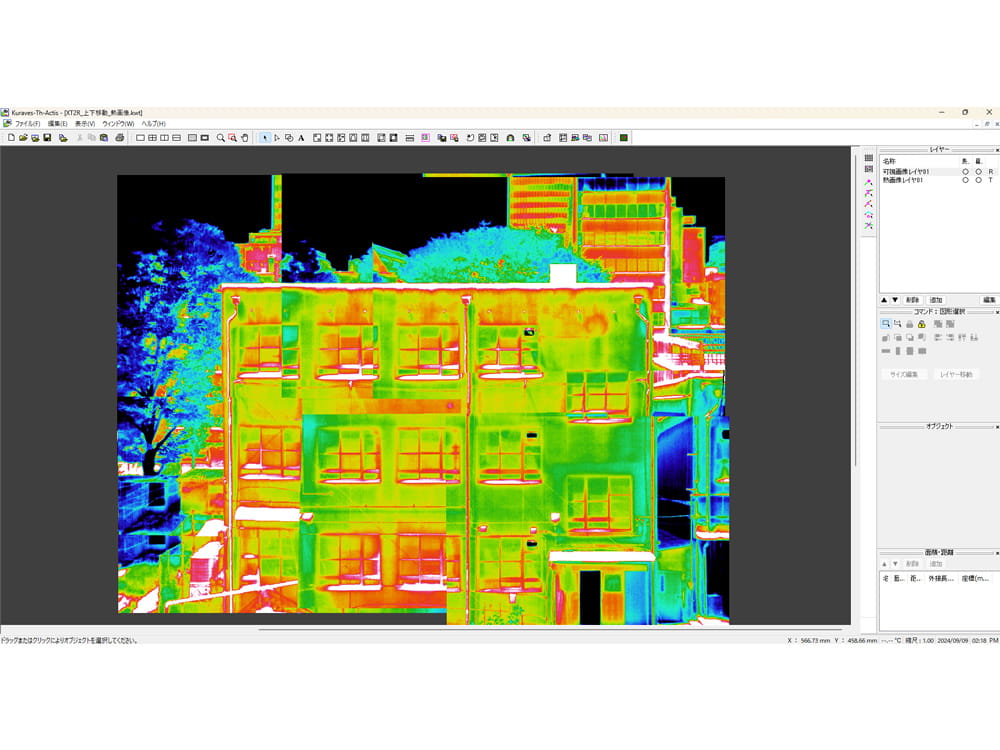
Task: Toggle second-column circle for 熱画像レイヤ01 layer
Action: point(978,180)
